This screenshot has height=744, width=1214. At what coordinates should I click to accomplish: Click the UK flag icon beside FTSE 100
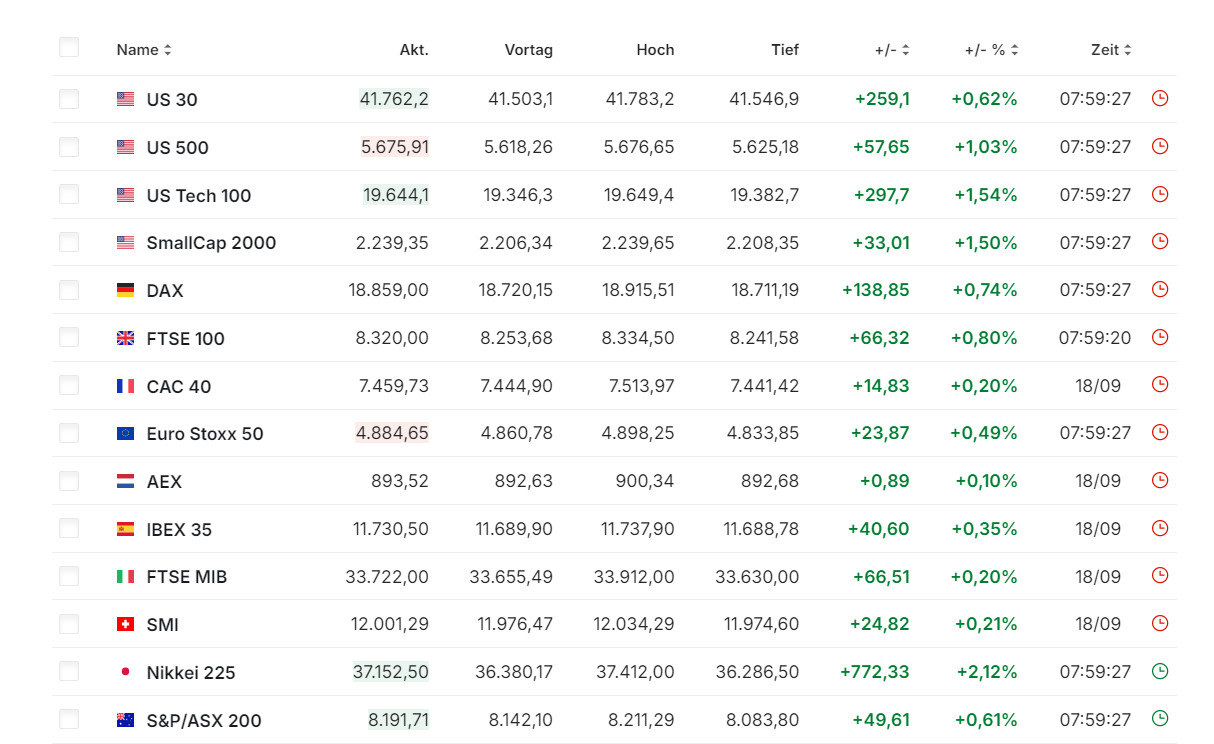point(125,338)
